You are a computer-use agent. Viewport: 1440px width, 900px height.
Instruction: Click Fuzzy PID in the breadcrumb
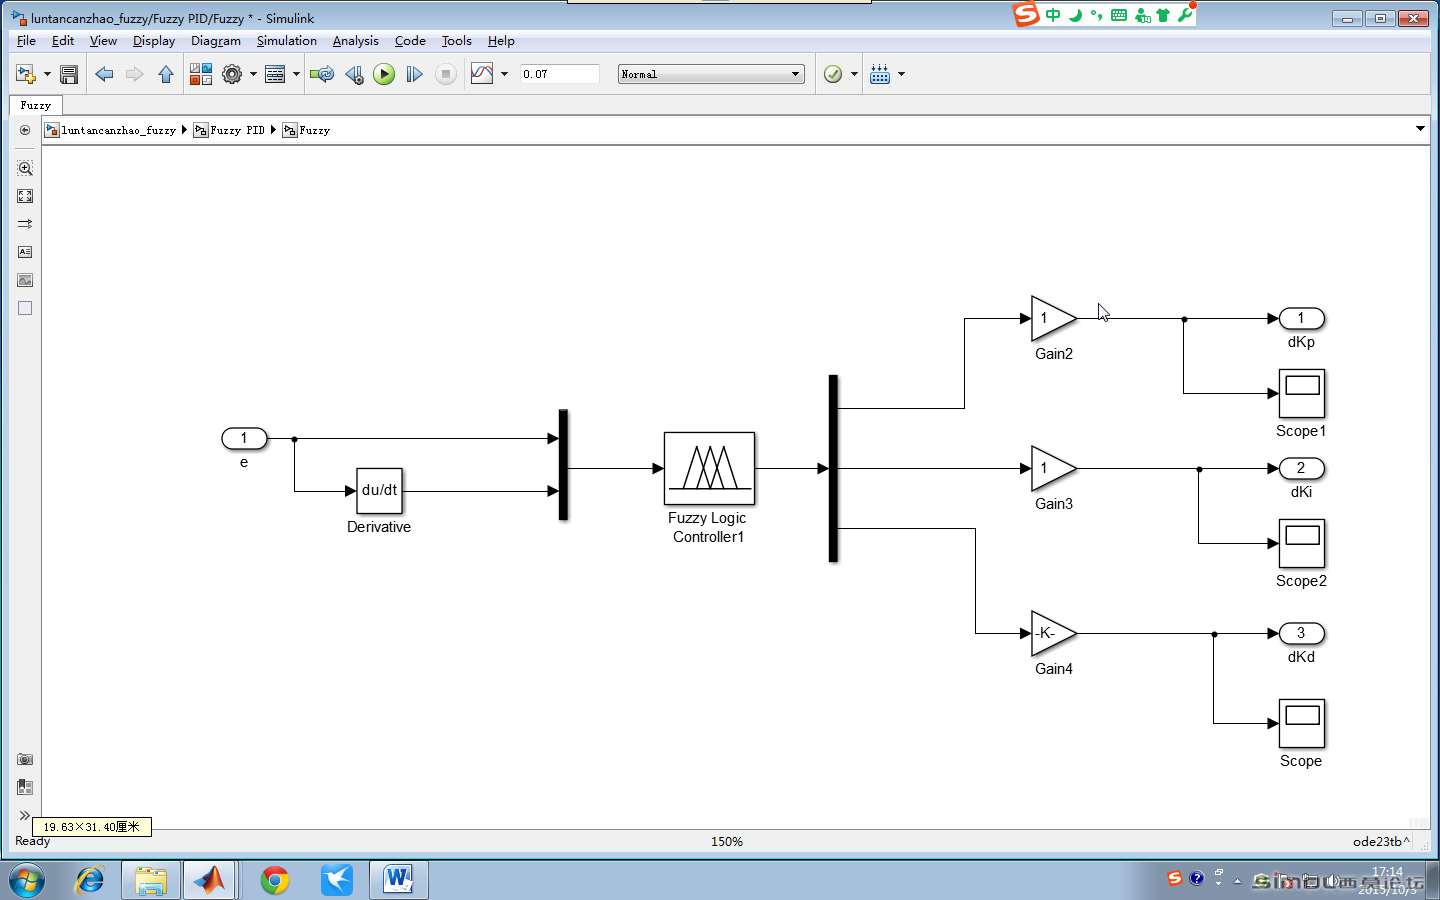237,130
